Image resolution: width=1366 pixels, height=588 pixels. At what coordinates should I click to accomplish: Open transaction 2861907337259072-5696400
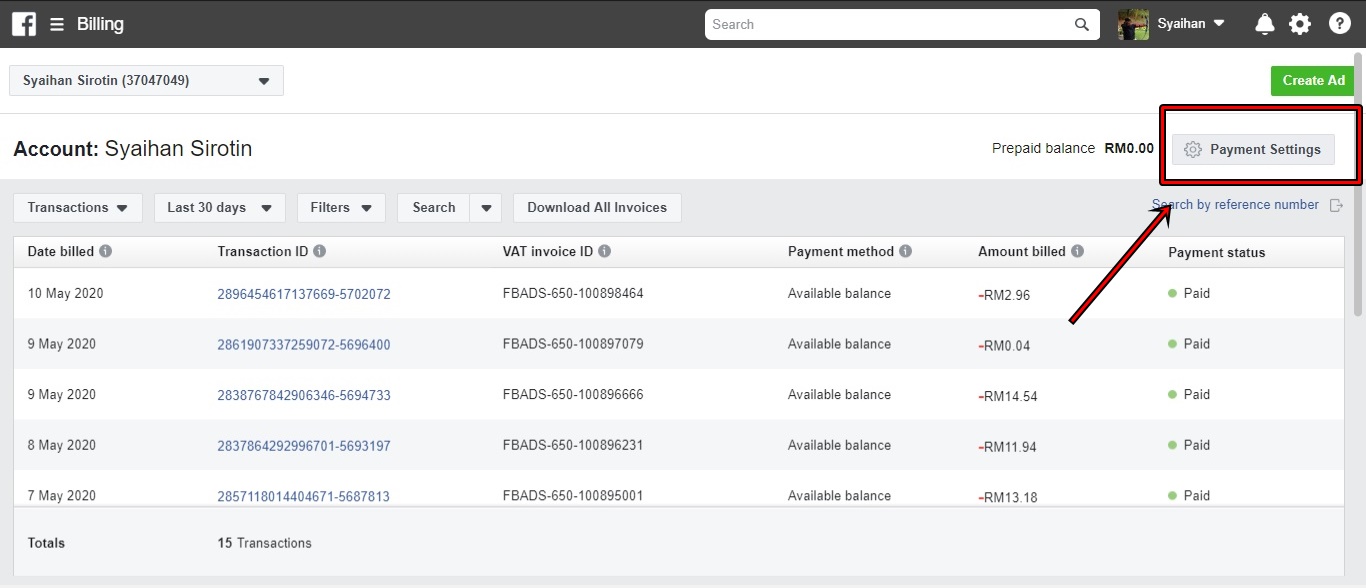[x=304, y=345]
